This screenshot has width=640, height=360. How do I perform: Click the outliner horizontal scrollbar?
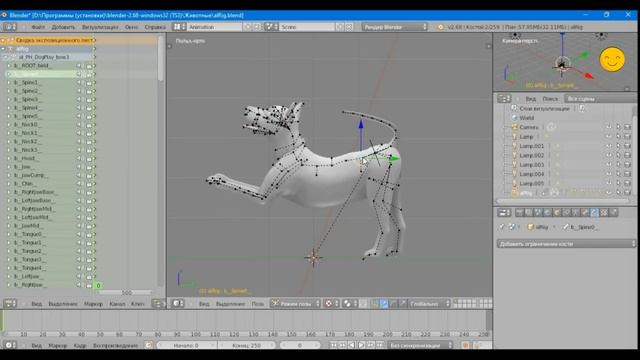click(564, 201)
